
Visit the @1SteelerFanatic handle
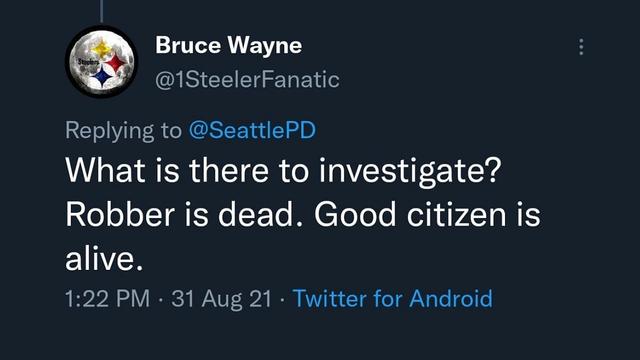tap(247, 79)
